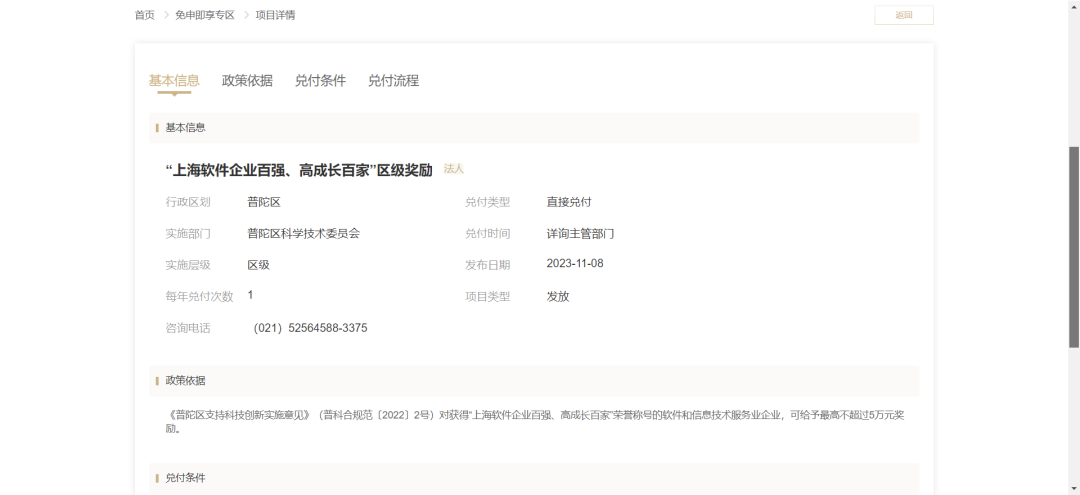The width and height of the screenshot is (1080, 495).
Task: Click the 法人 tag beside the title
Action: pyautogui.click(x=454, y=169)
